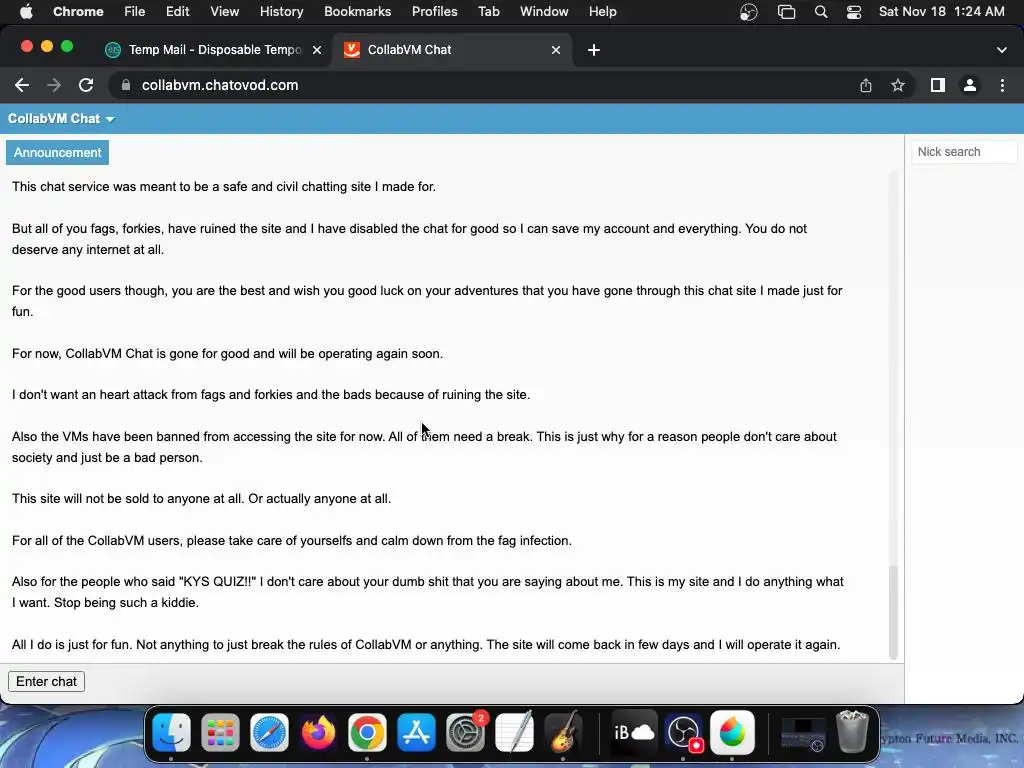Close the Temp Mail tab
This screenshot has width=1024, height=768.
point(317,50)
